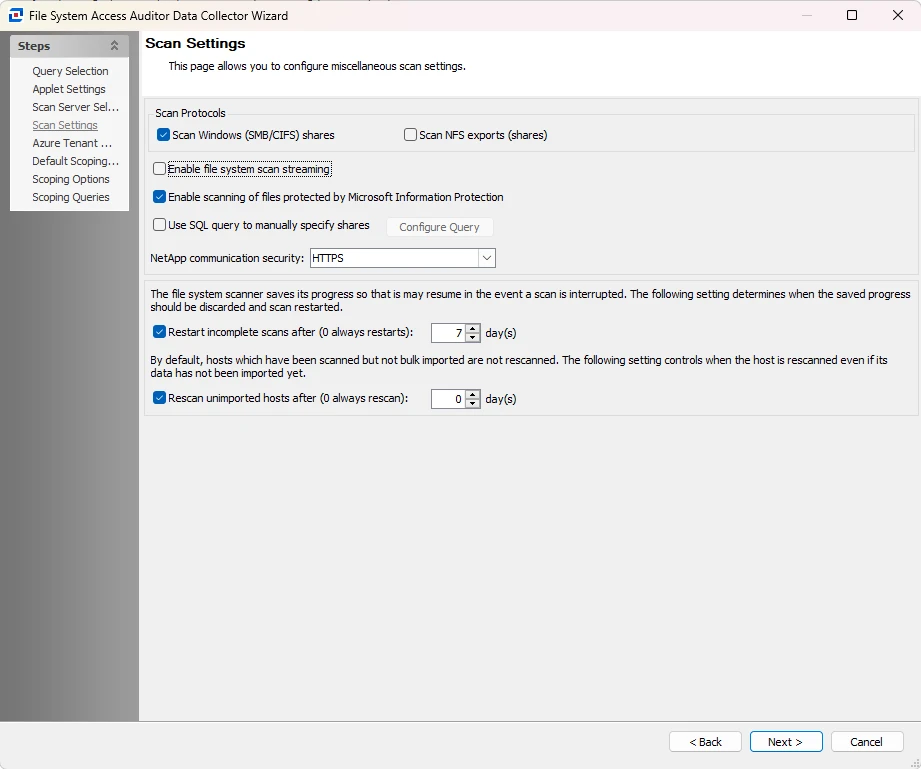Click NetApp communication security label
This screenshot has height=769, width=921.
(x=227, y=258)
